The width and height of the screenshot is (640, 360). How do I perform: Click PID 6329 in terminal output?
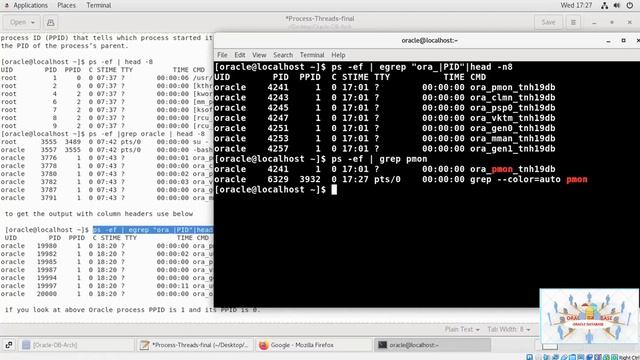[x=278, y=179]
